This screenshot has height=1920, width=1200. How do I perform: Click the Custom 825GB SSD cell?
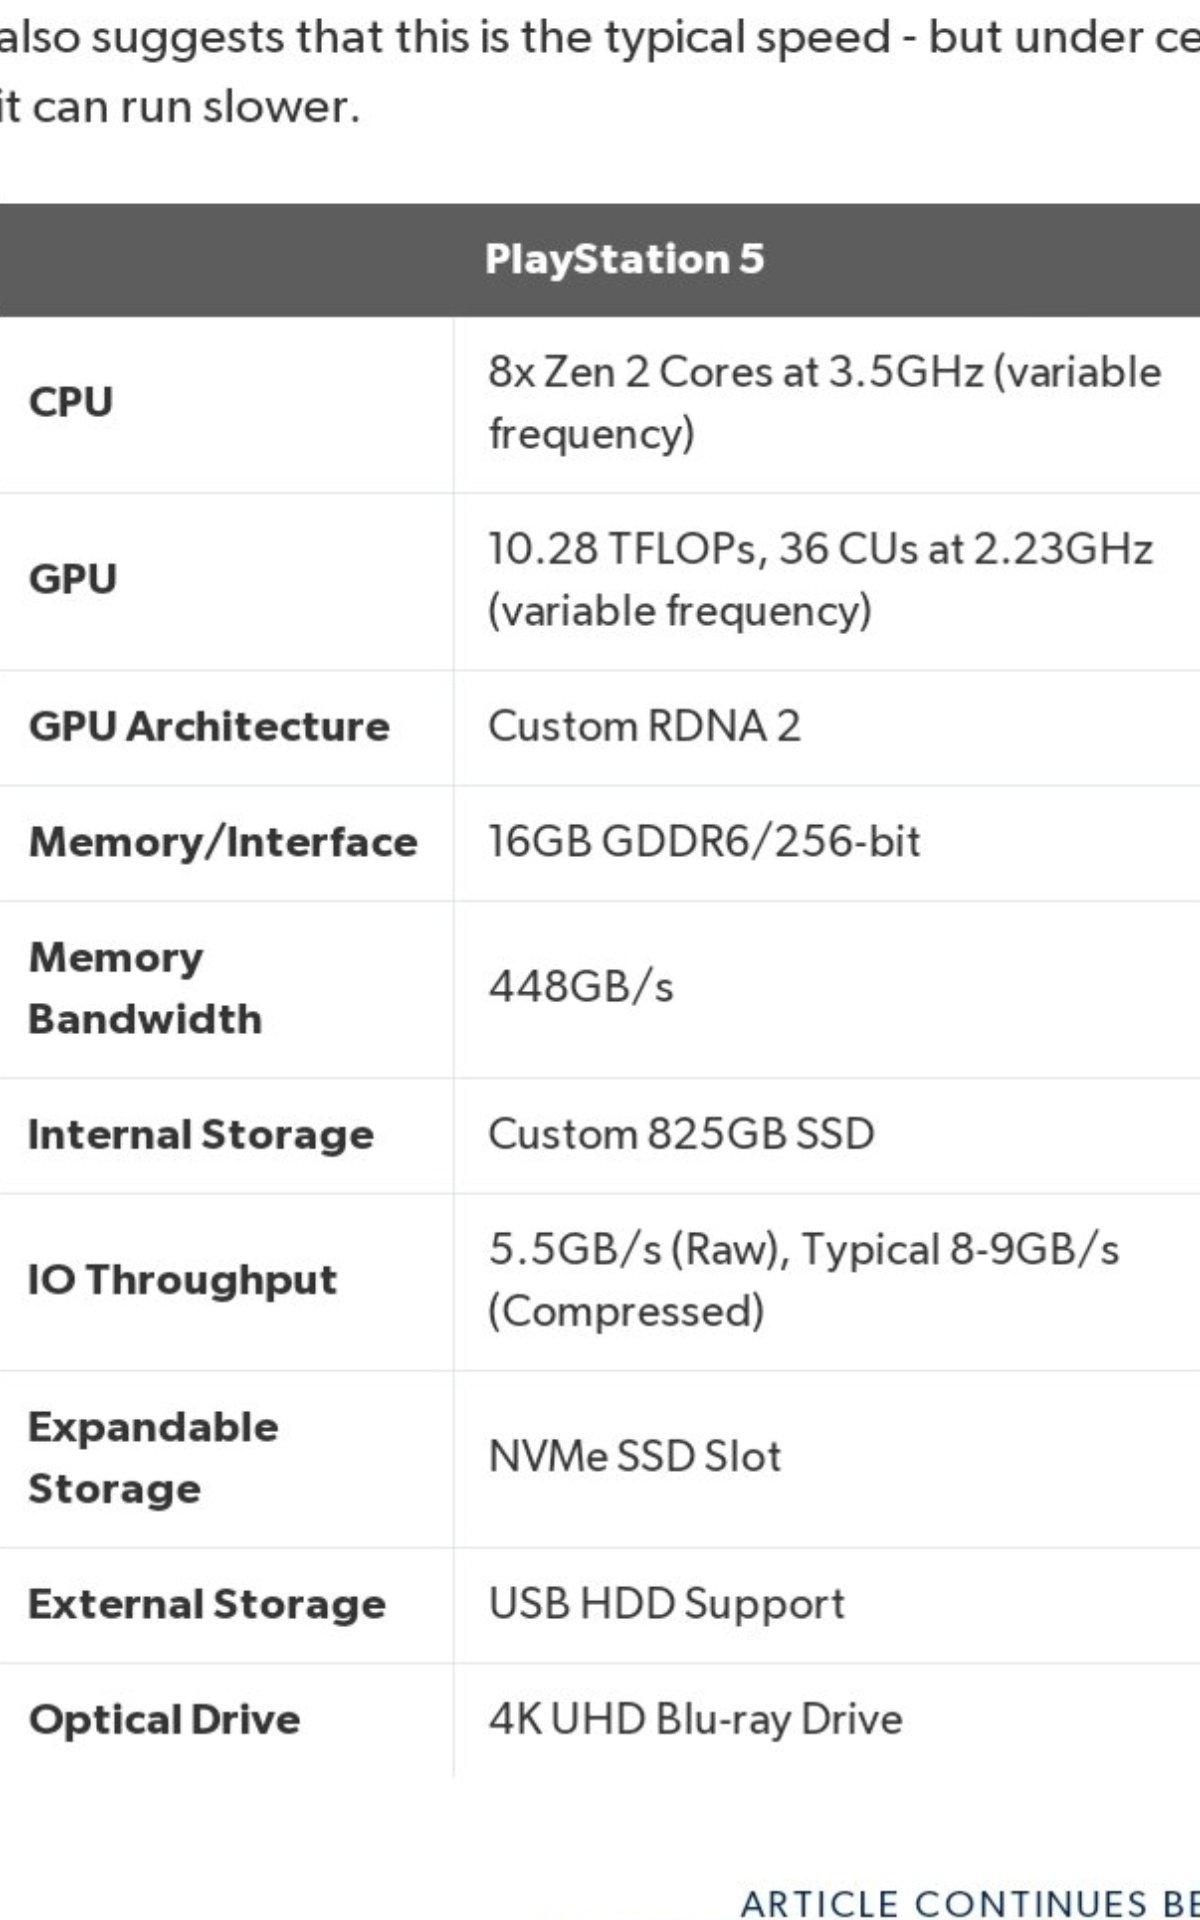[x=682, y=1135]
